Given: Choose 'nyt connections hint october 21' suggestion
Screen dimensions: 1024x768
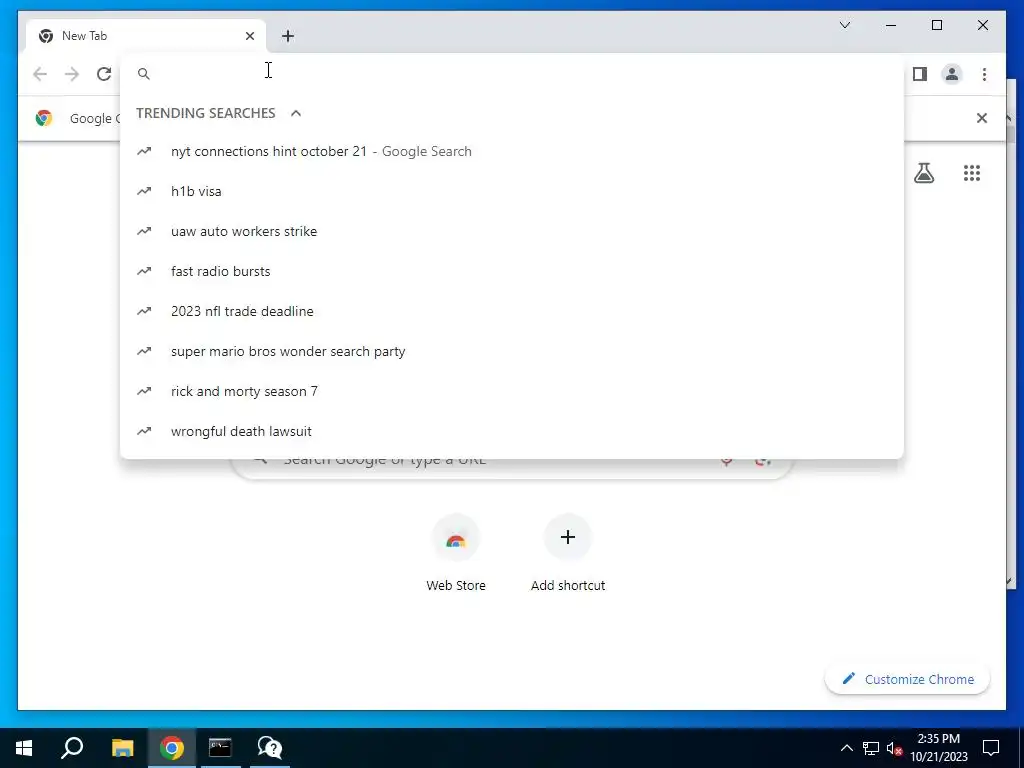Looking at the screenshot, I should click(x=512, y=152).
